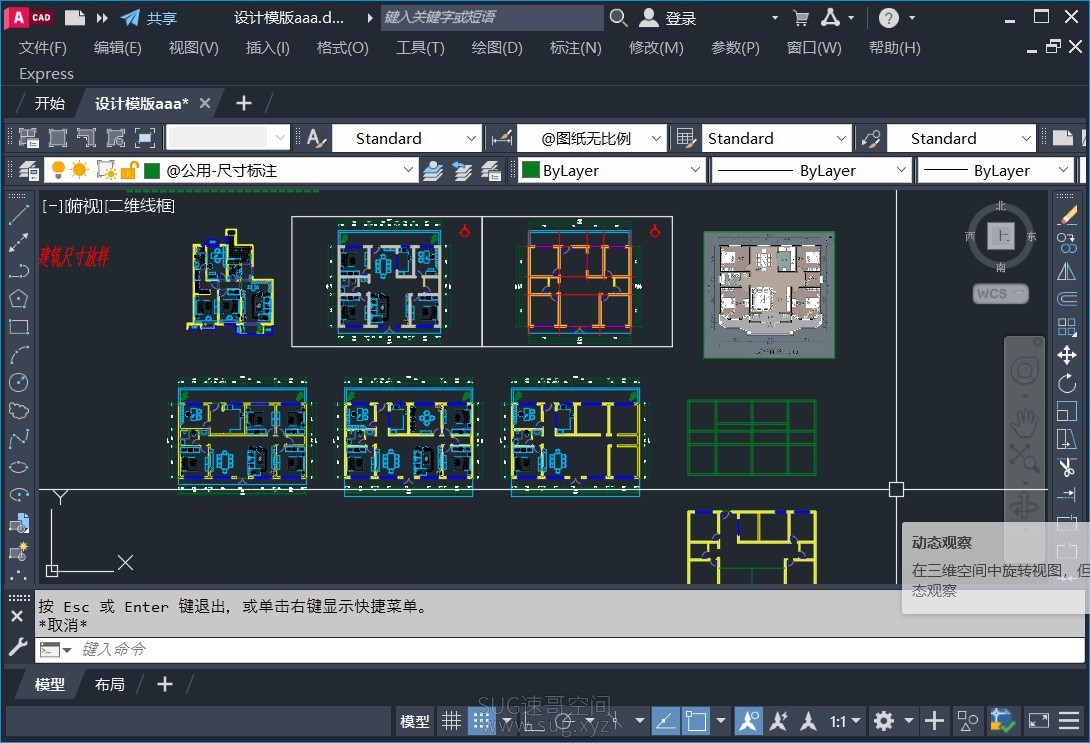Open the ByLayer linetype dropdown
This screenshot has width=1090, height=743.
[x=900, y=170]
